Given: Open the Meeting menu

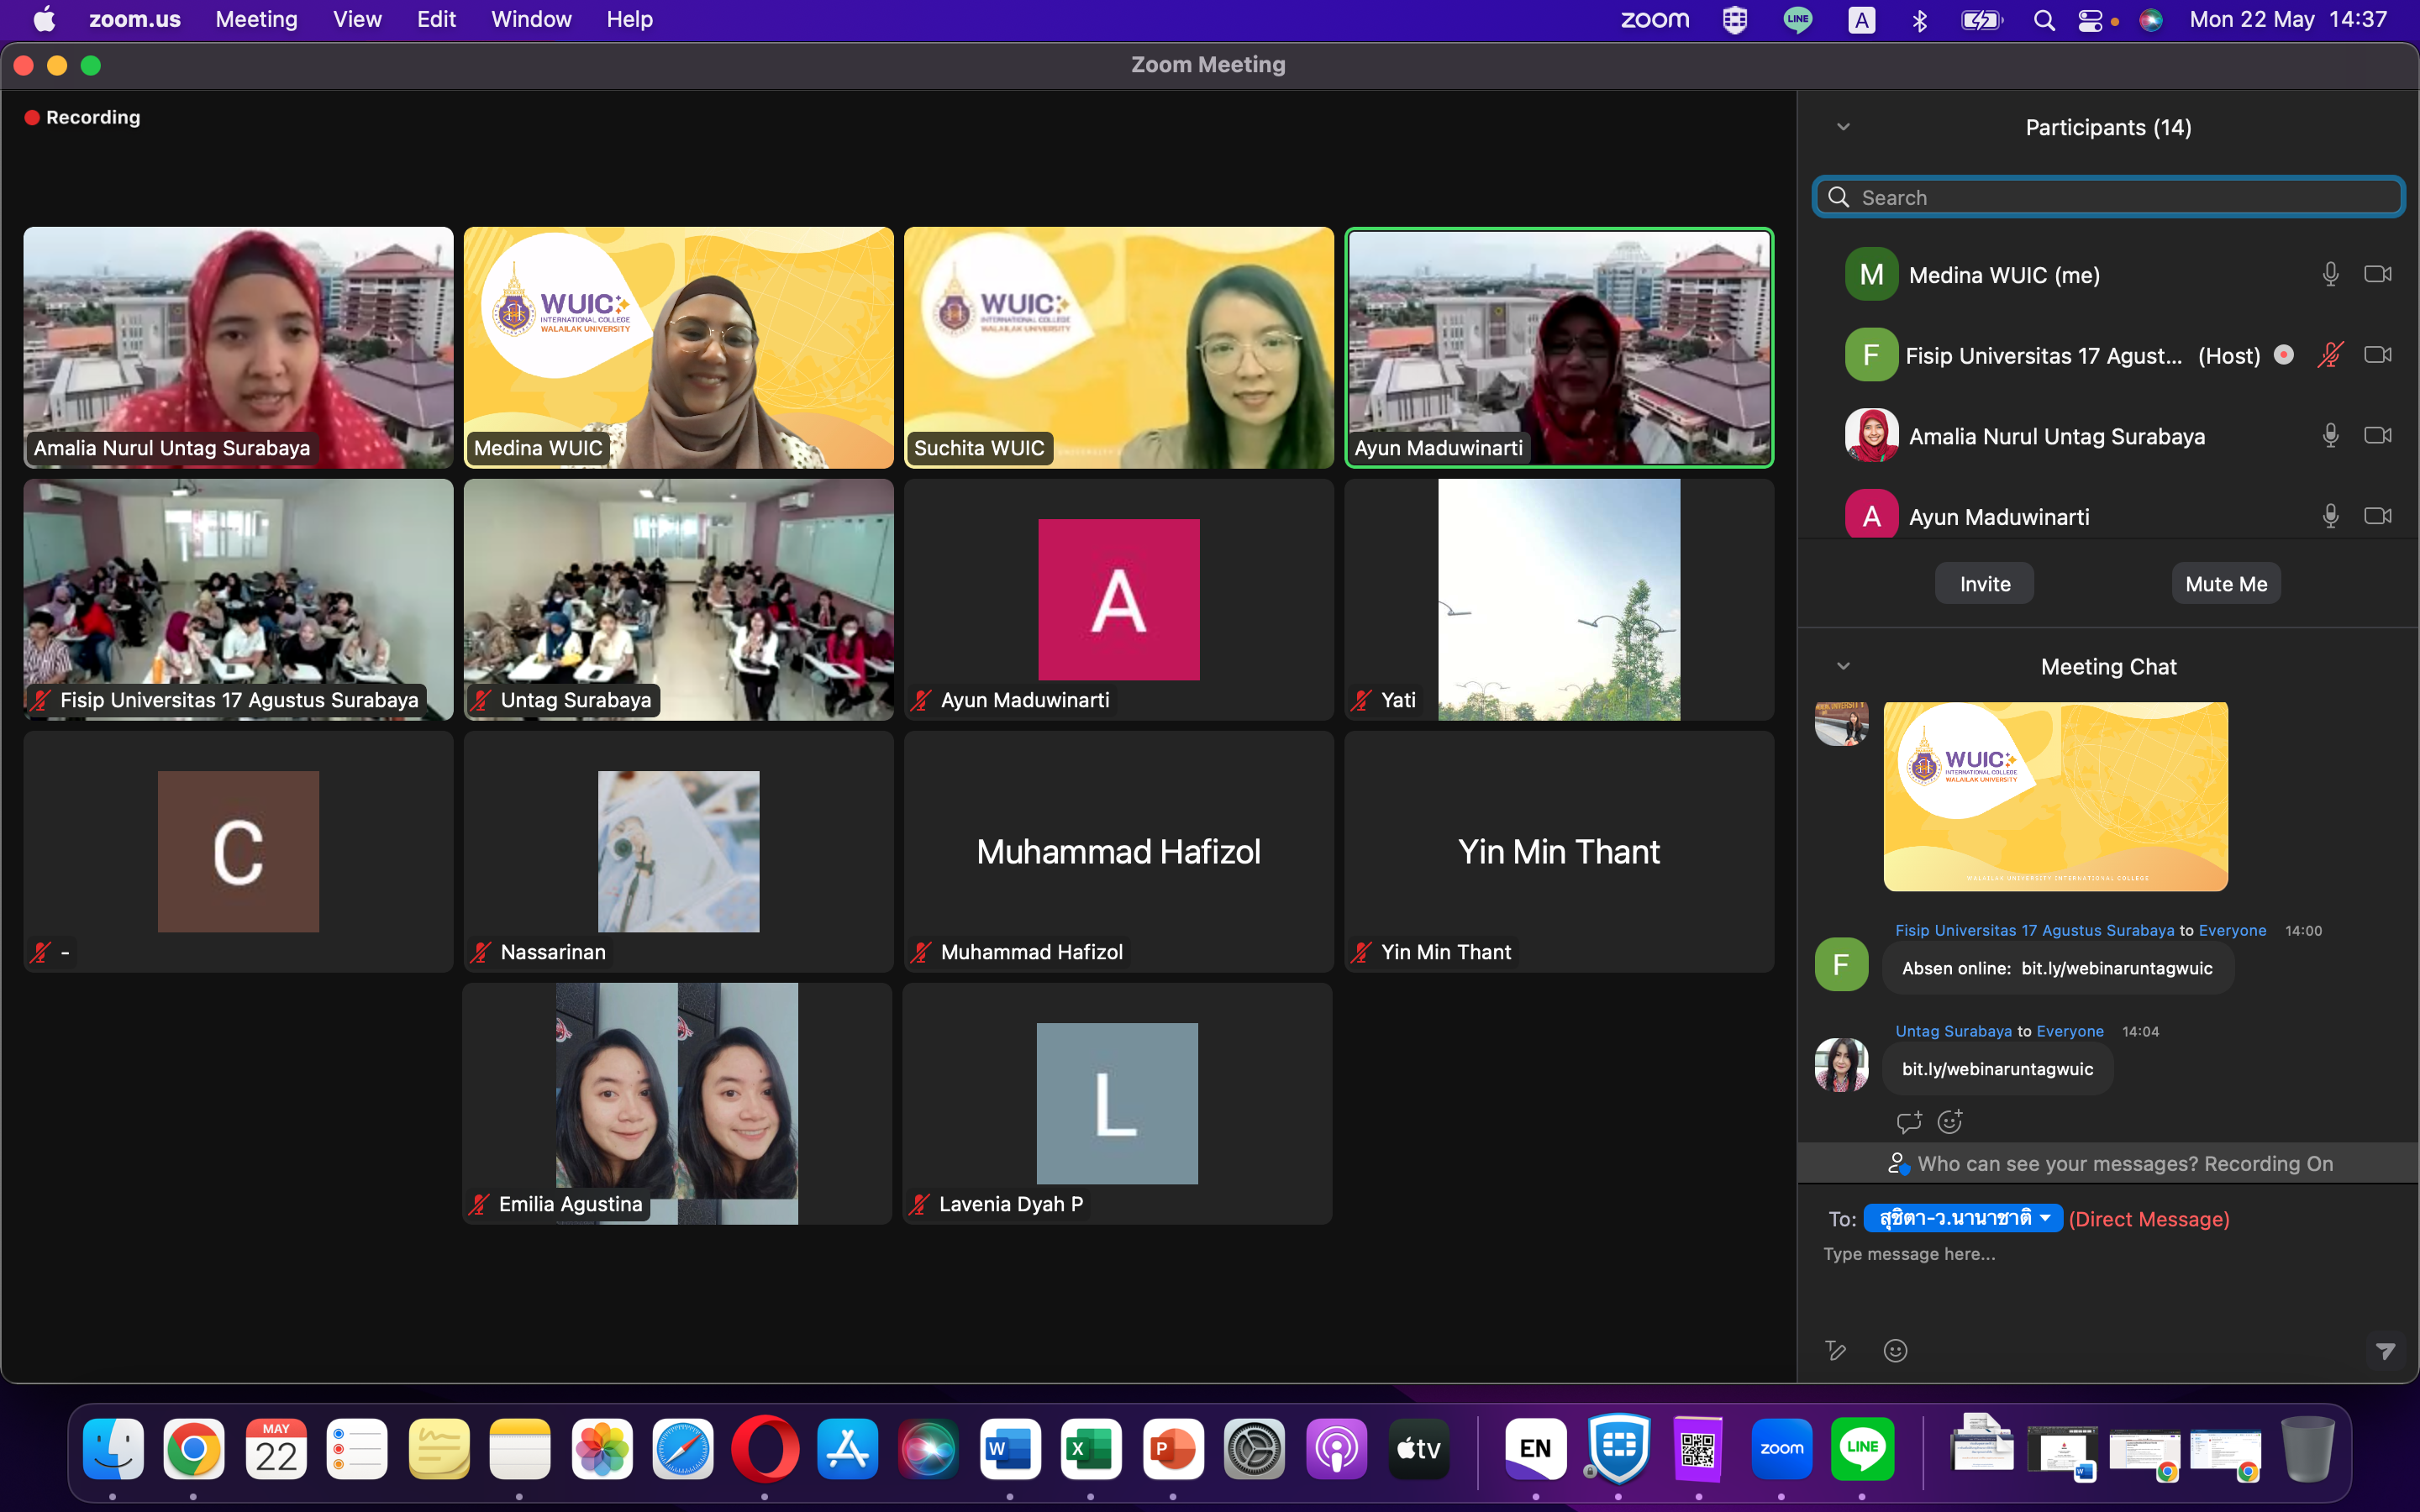Looking at the screenshot, I should tap(256, 19).
